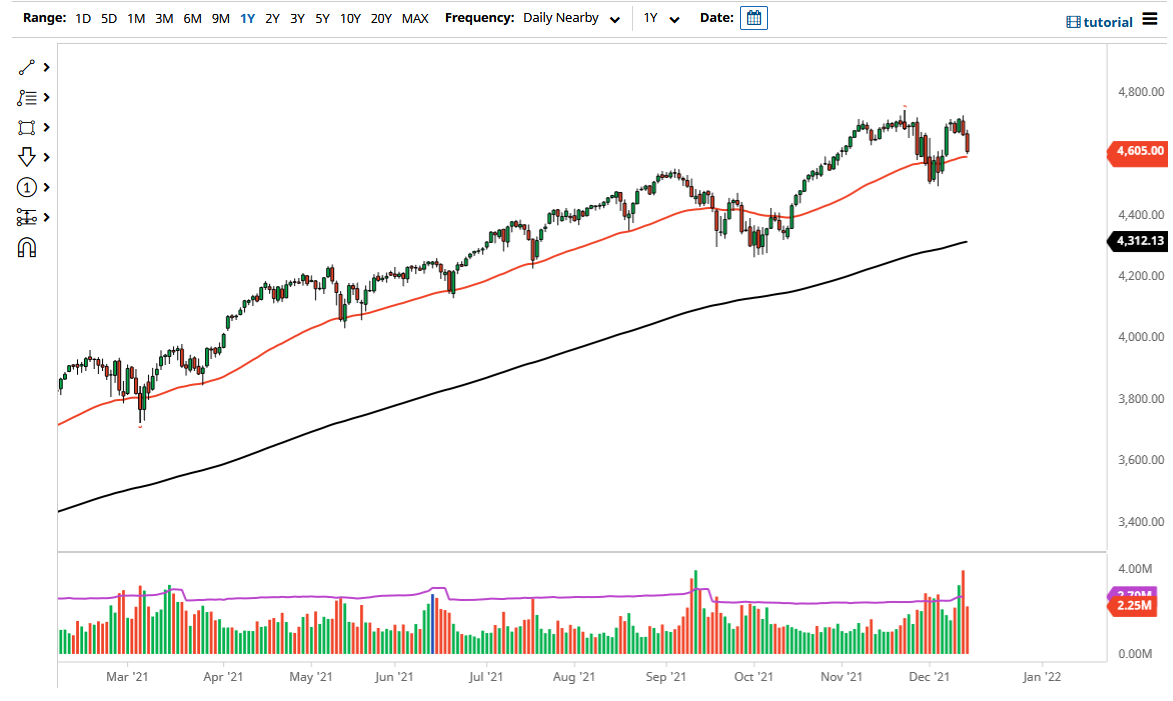
Task: Click the red 4,605.00 price label
Action: point(1139,152)
